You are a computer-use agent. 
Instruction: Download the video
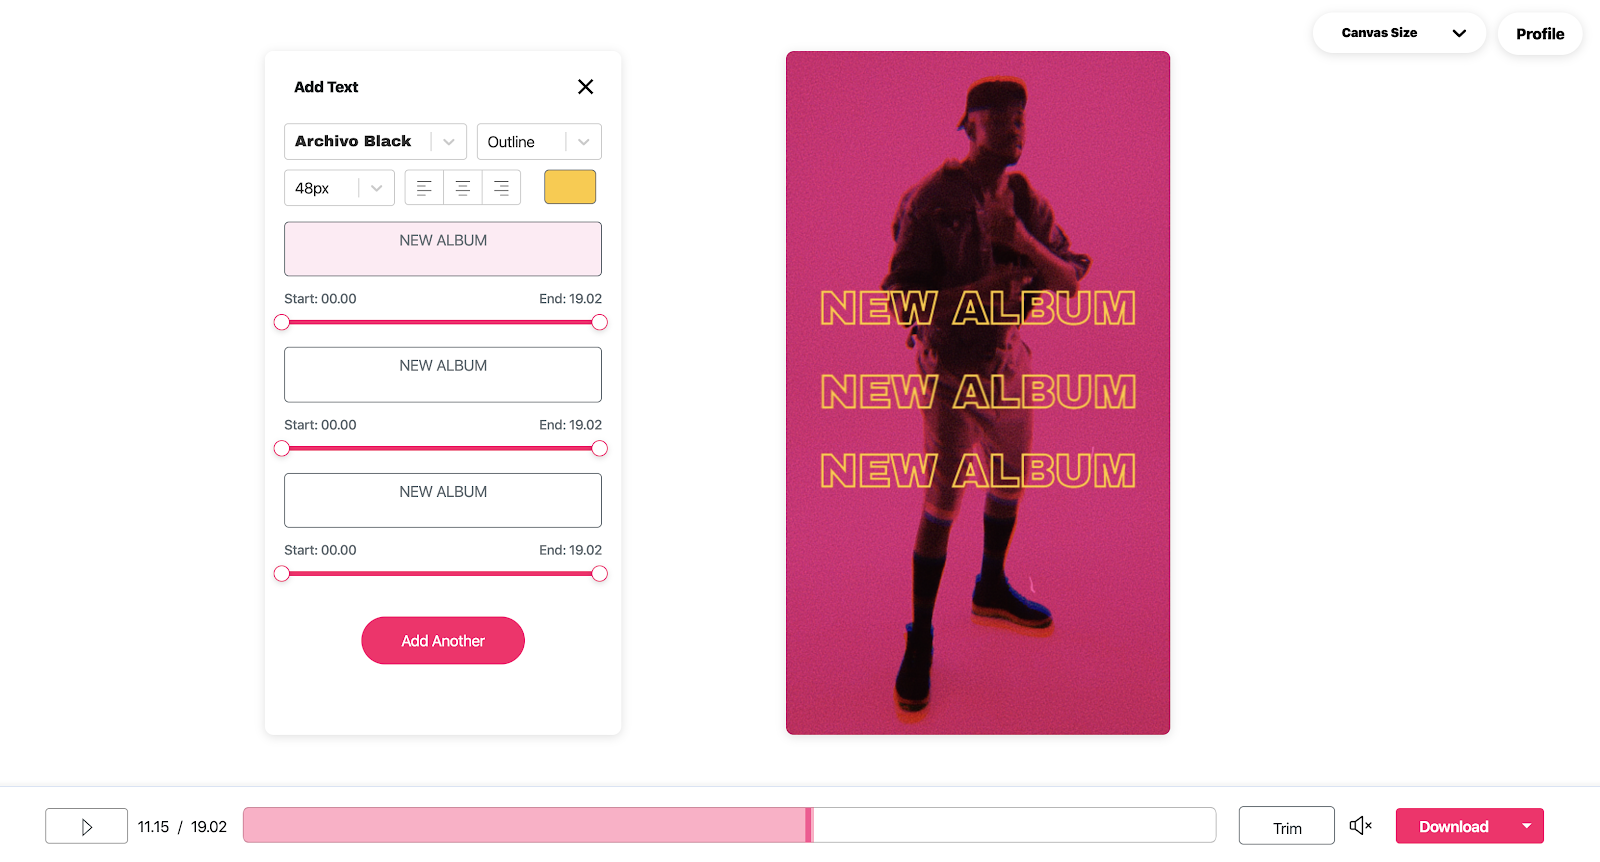point(1453,826)
